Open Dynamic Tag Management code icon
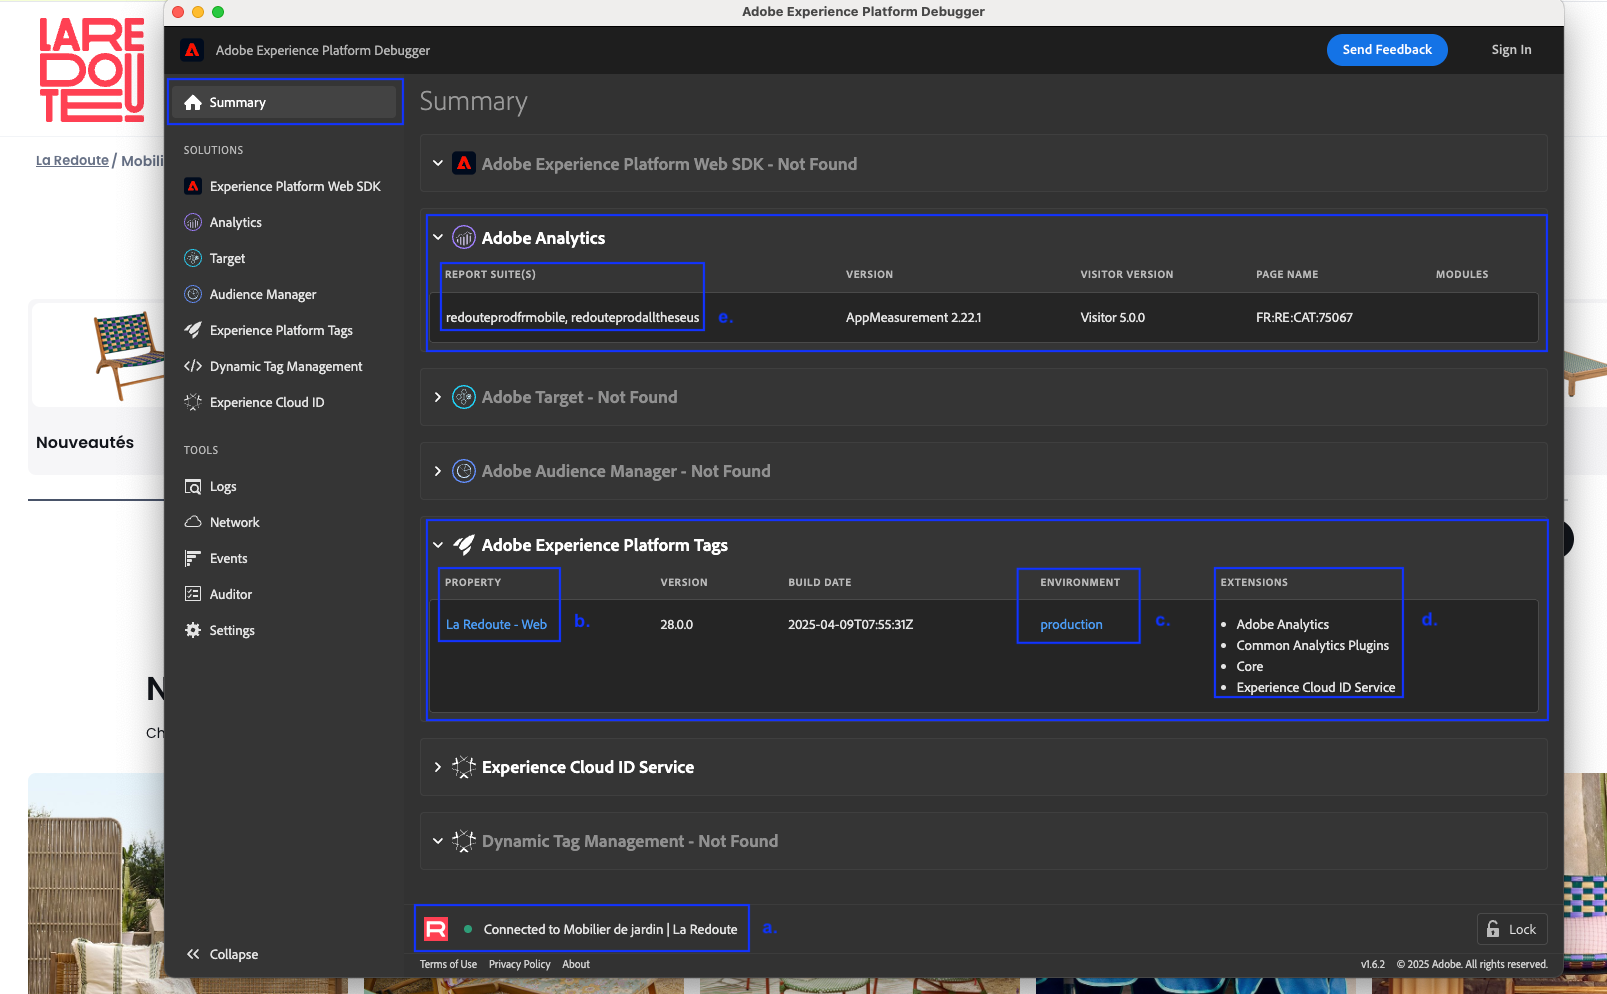Viewport: 1607px width, 994px height. (193, 366)
